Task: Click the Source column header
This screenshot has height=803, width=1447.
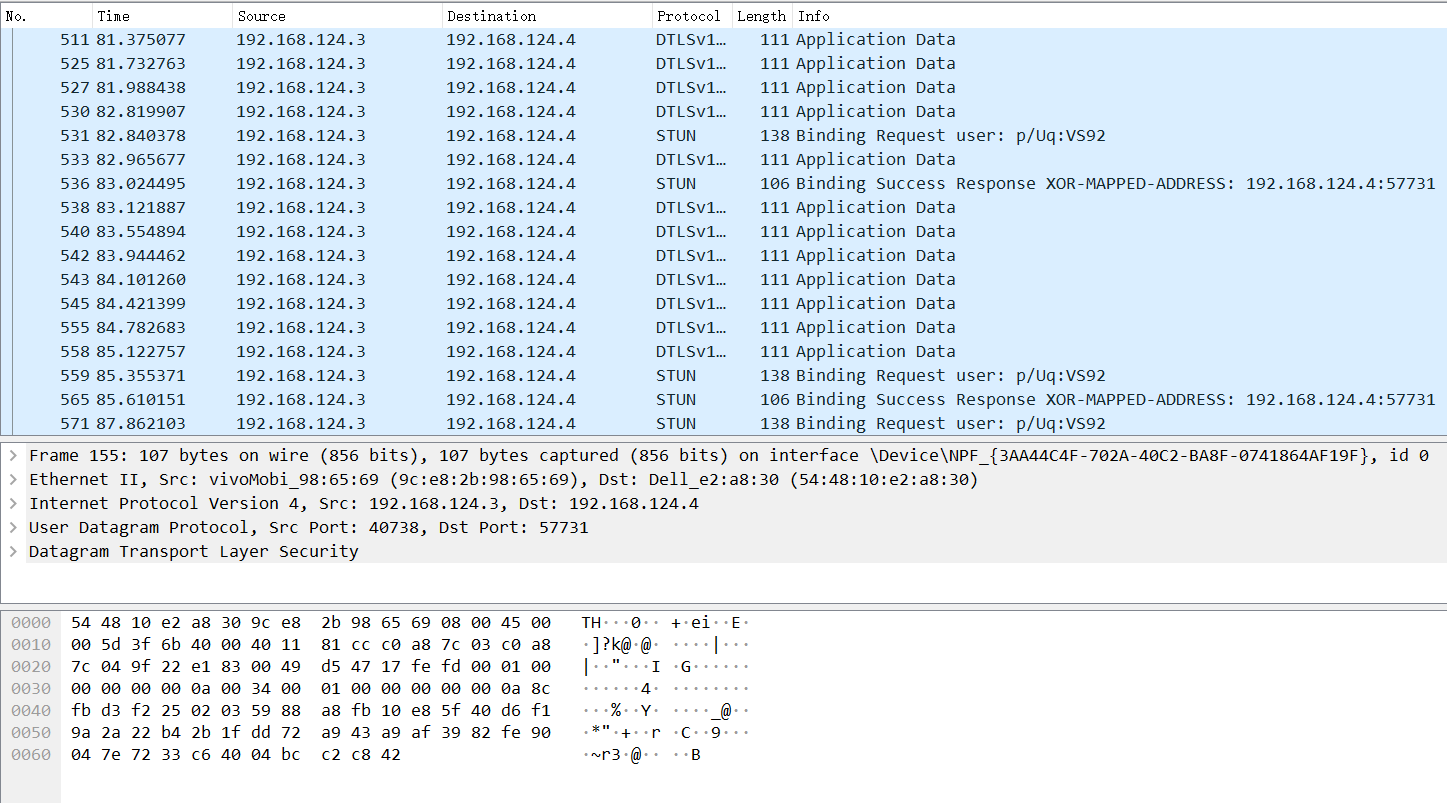Action: (336, 16)
